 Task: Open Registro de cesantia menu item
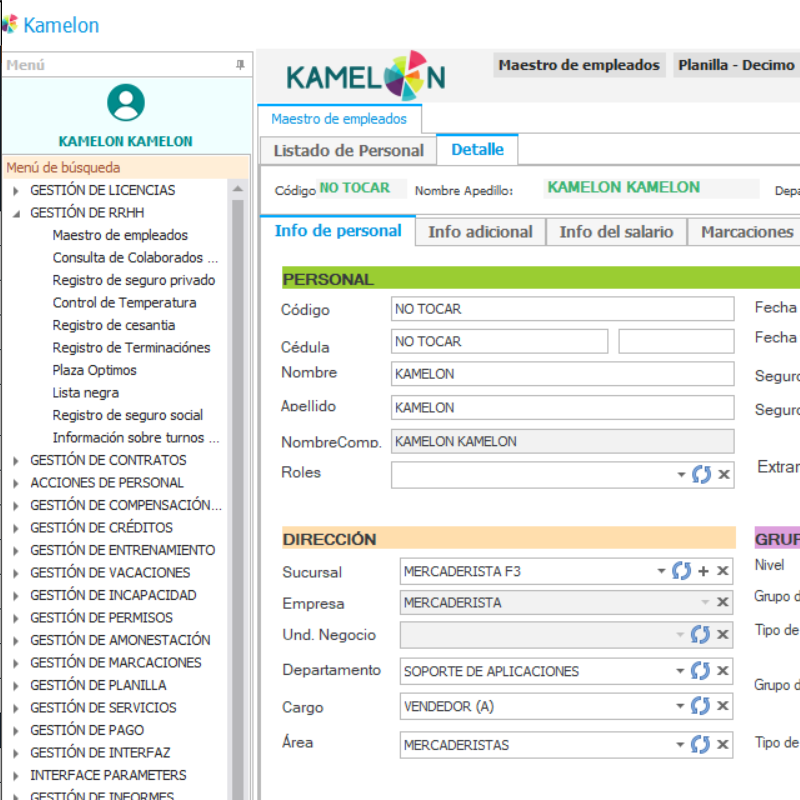114,325
